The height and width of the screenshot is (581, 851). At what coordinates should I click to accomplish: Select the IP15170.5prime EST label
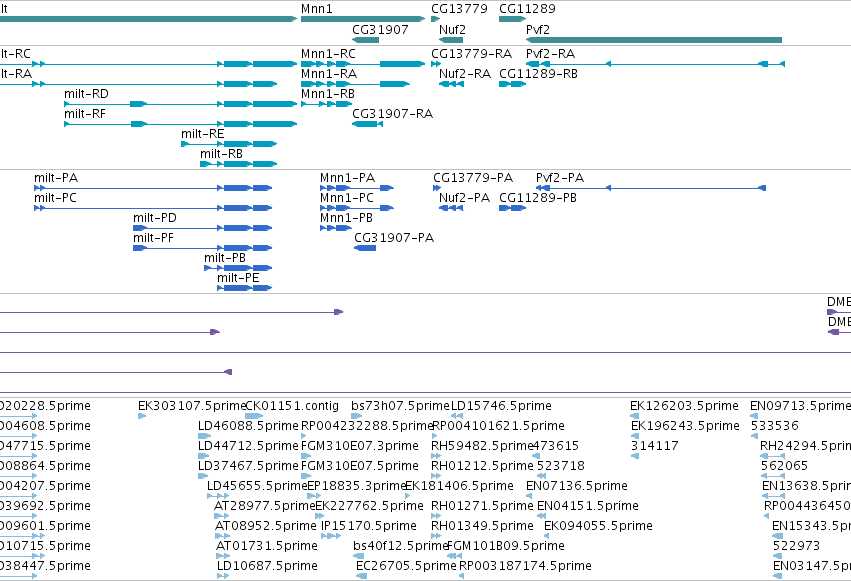pyautogui.click(x=369, y=526)
